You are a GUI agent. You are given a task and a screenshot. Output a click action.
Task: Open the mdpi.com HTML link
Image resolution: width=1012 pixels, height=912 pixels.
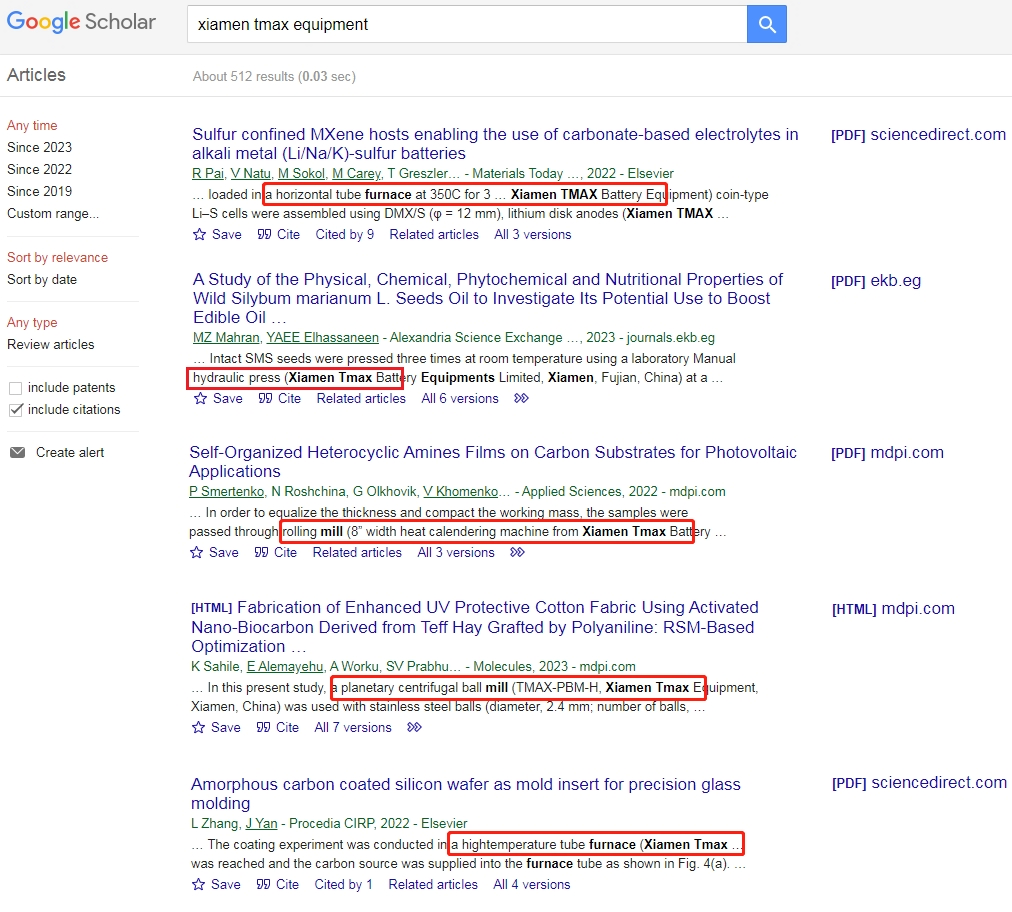[893, 609]
